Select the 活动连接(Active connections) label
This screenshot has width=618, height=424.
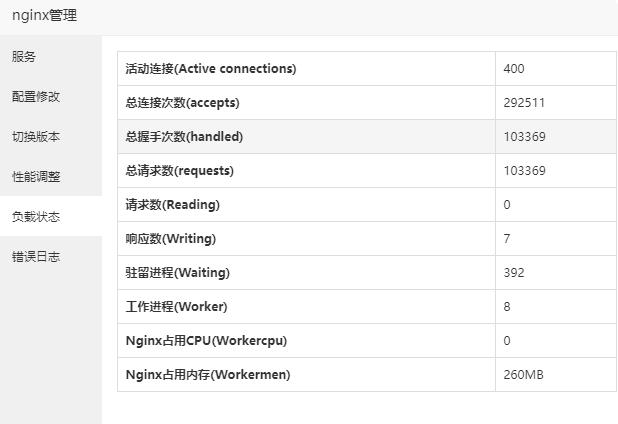(x=211, y=69)
